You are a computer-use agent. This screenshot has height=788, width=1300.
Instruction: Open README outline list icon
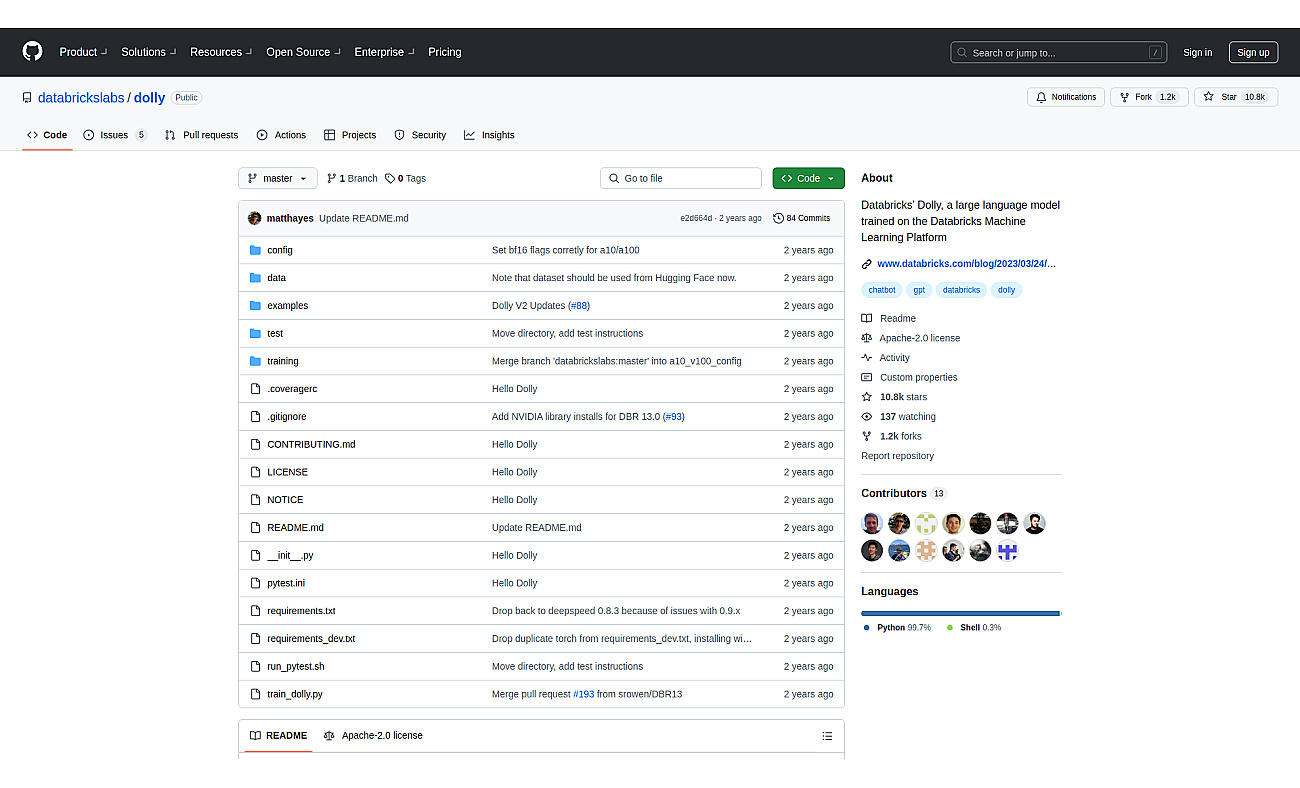point(827,736)
